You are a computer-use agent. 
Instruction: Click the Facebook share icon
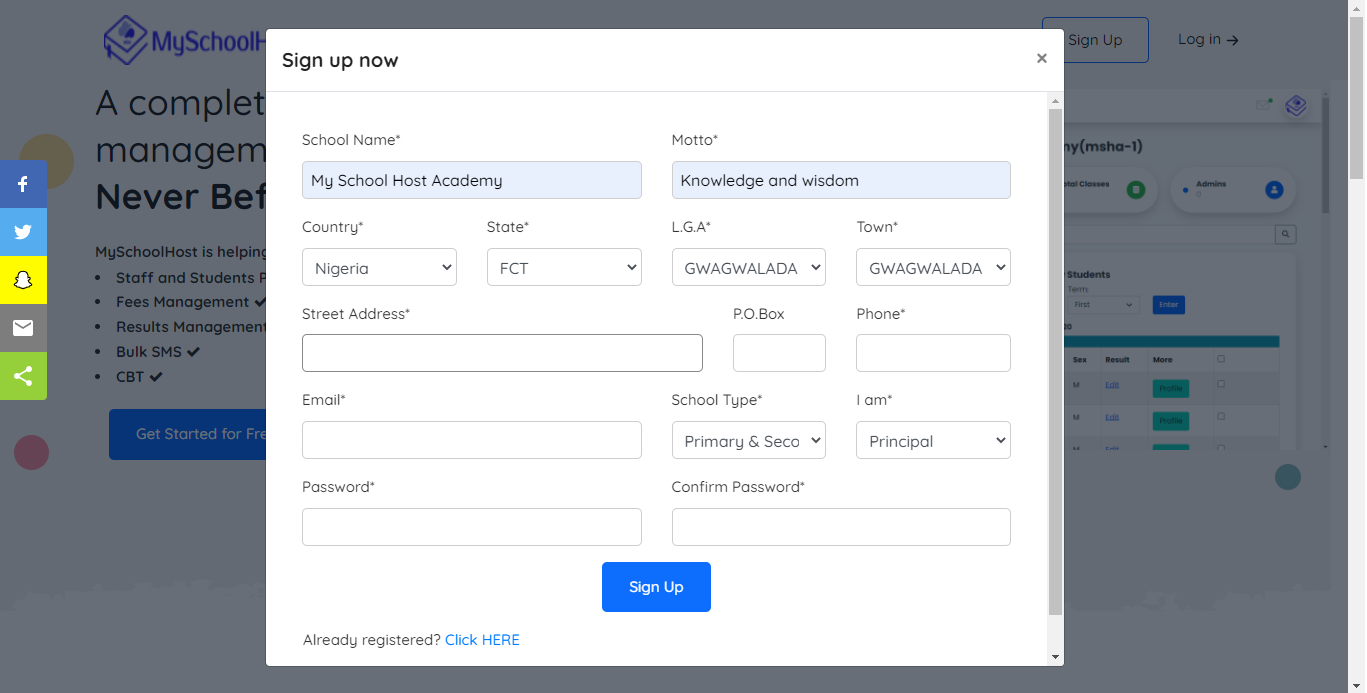(23, 184)
